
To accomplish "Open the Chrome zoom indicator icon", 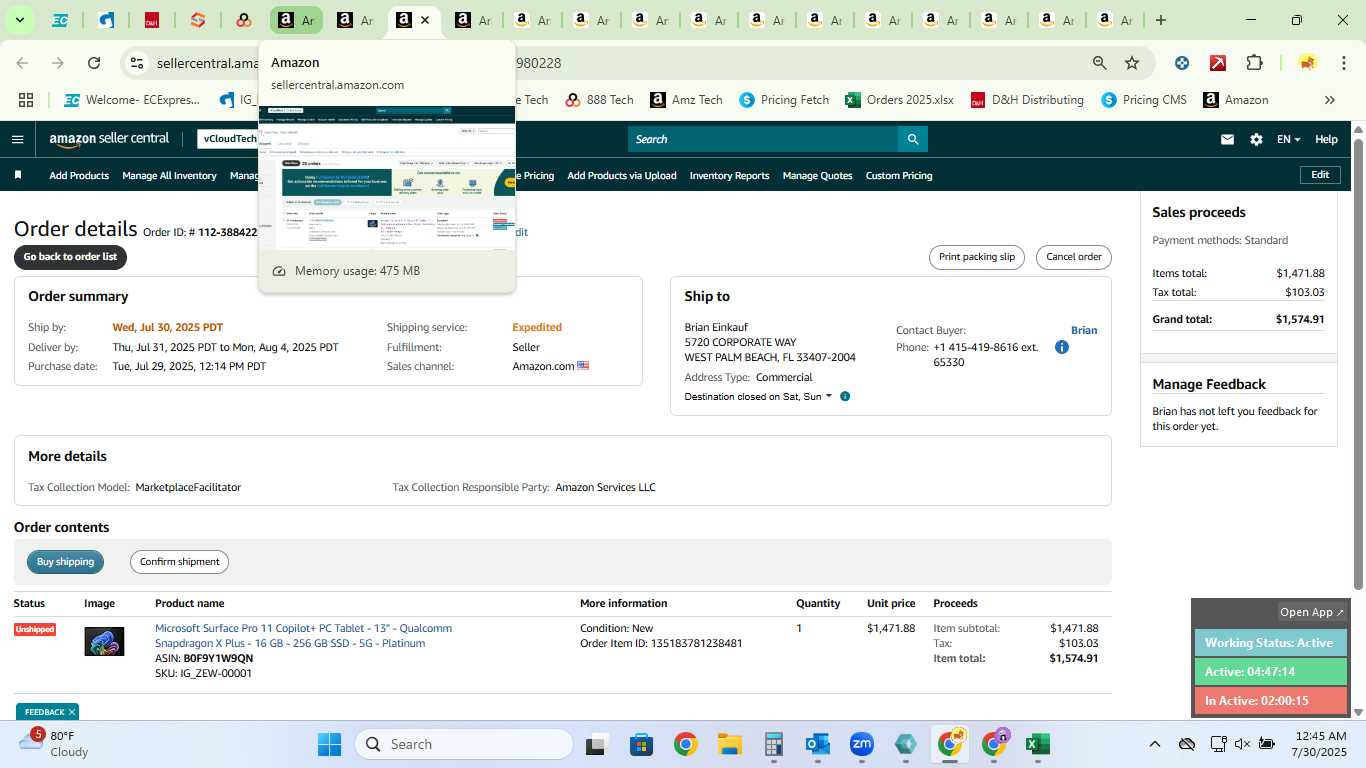I will click(1100, 63).
